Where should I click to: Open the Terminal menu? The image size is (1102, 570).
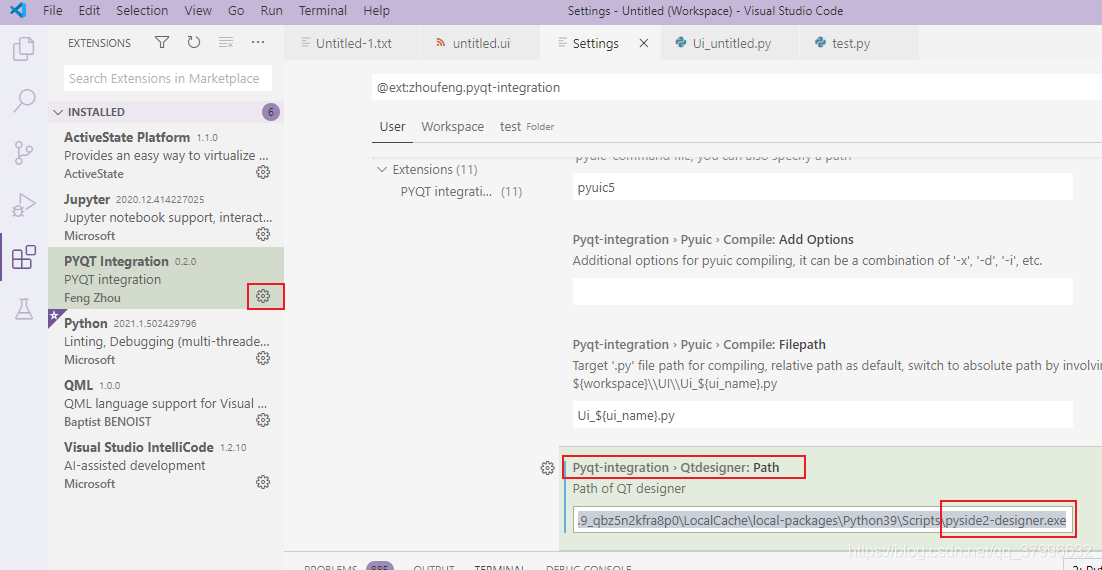pyautogui.click(x=323, y=11)
